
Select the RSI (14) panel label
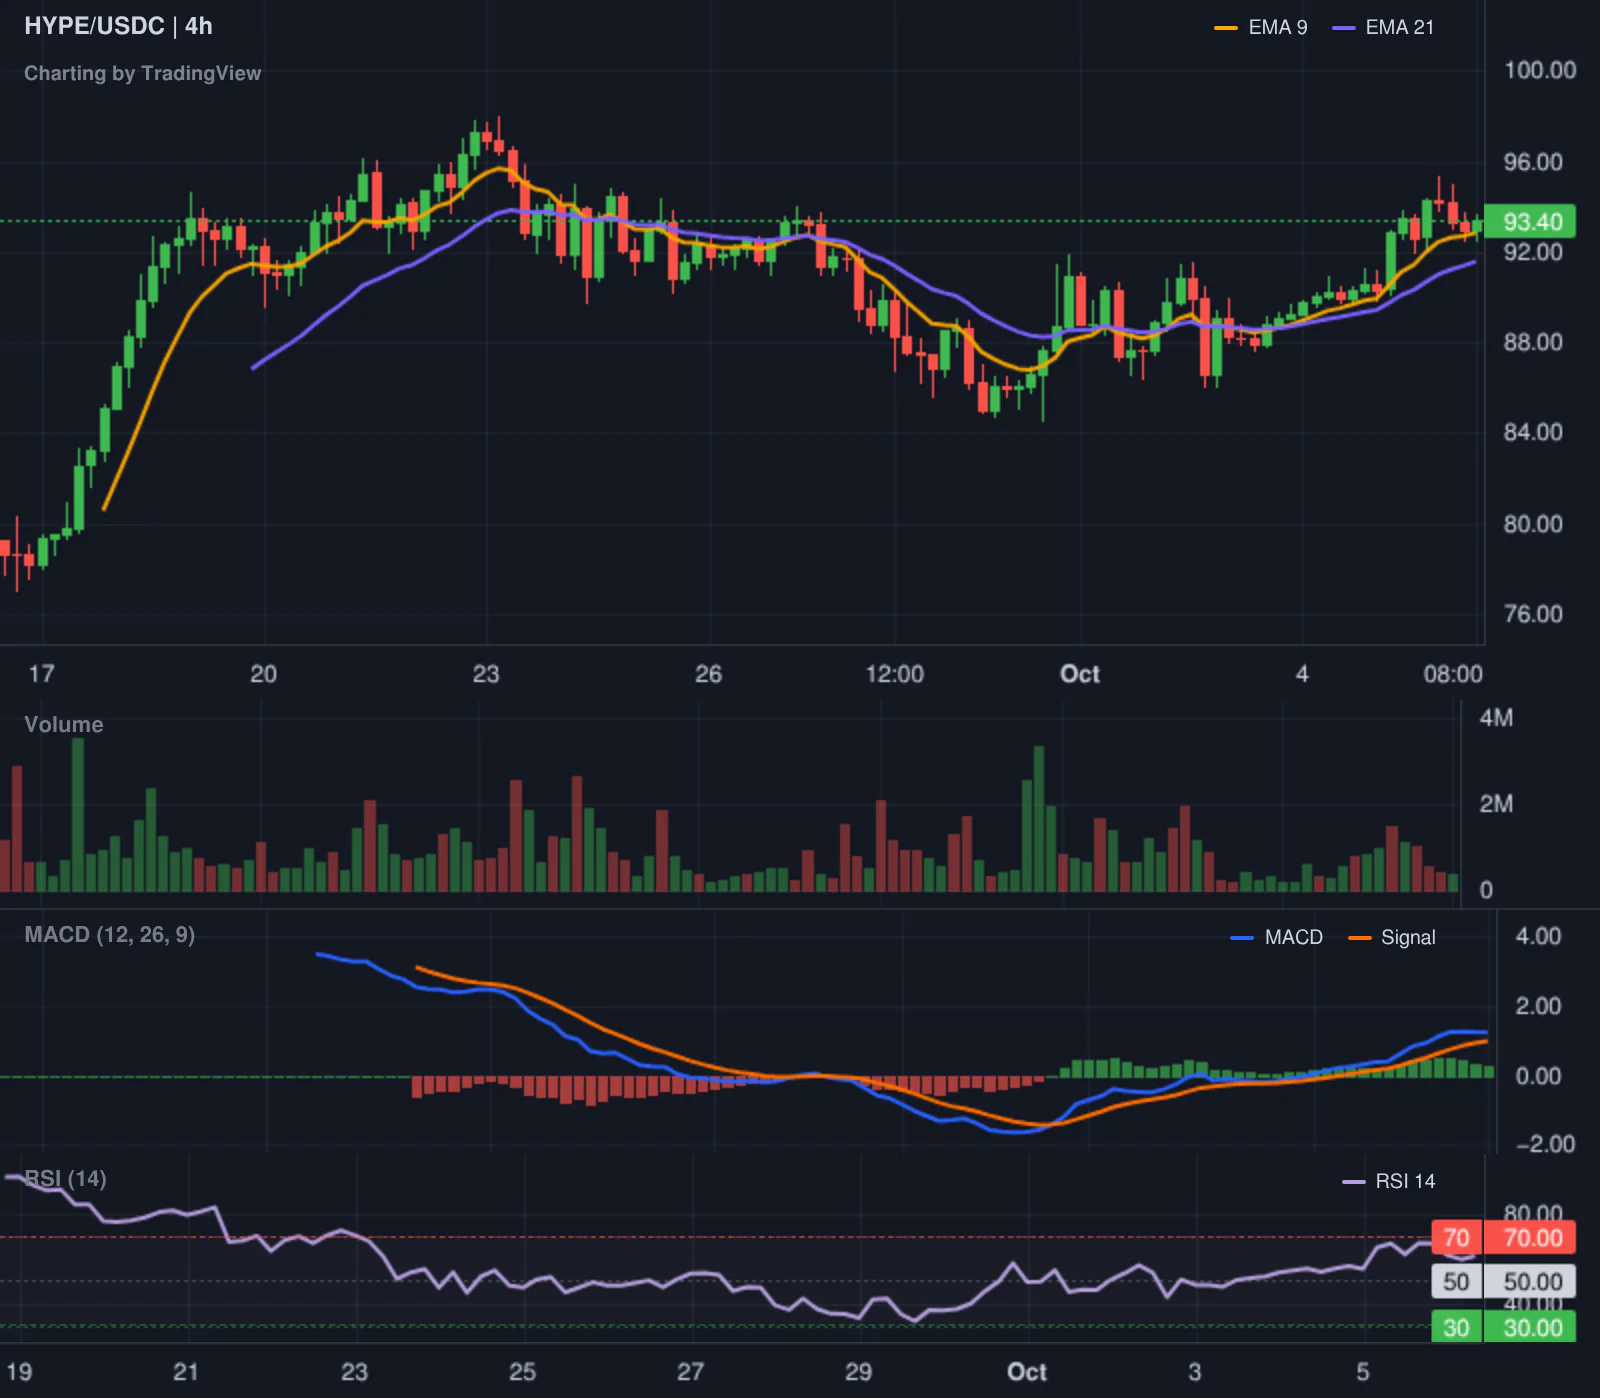click(x=65, y=1178)
